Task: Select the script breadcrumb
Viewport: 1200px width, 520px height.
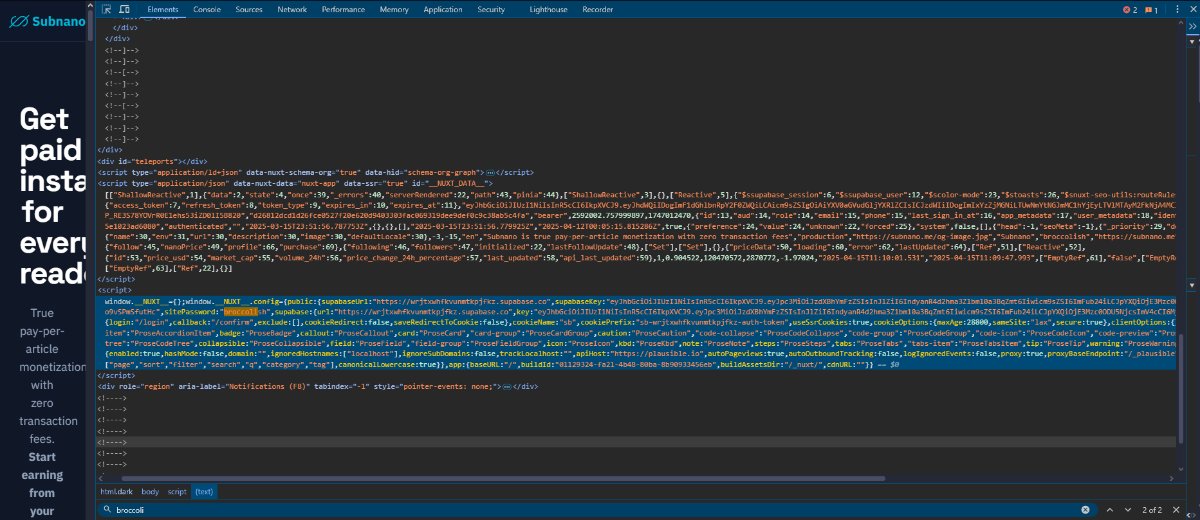Action: [x=177, y=492]
